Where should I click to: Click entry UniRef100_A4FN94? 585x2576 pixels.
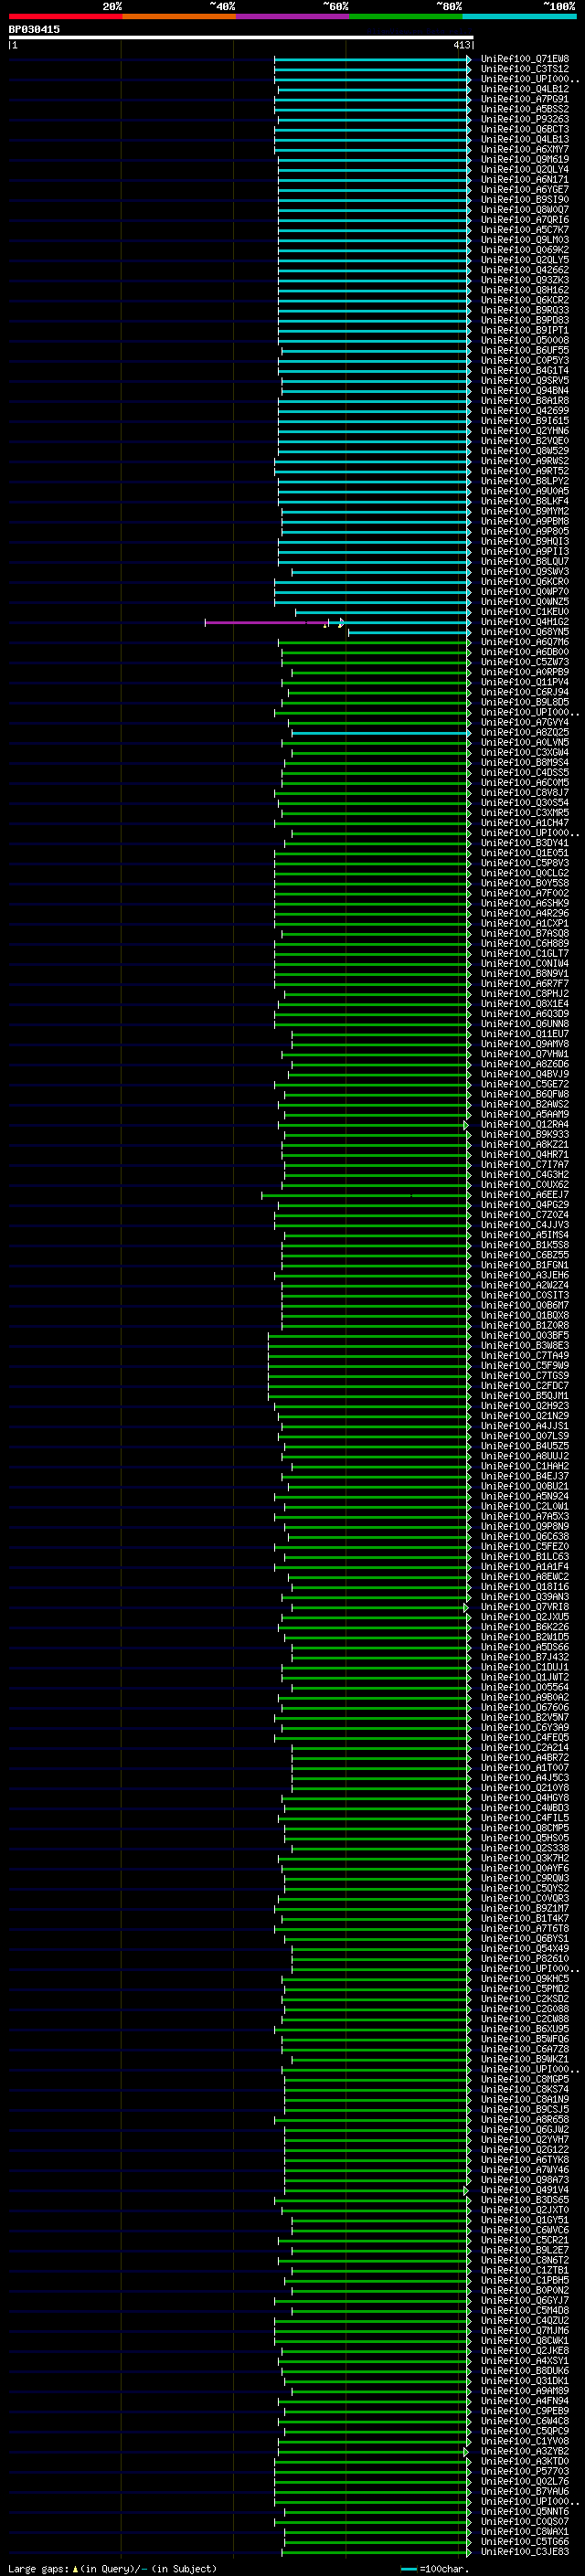tap(525, 2400)
